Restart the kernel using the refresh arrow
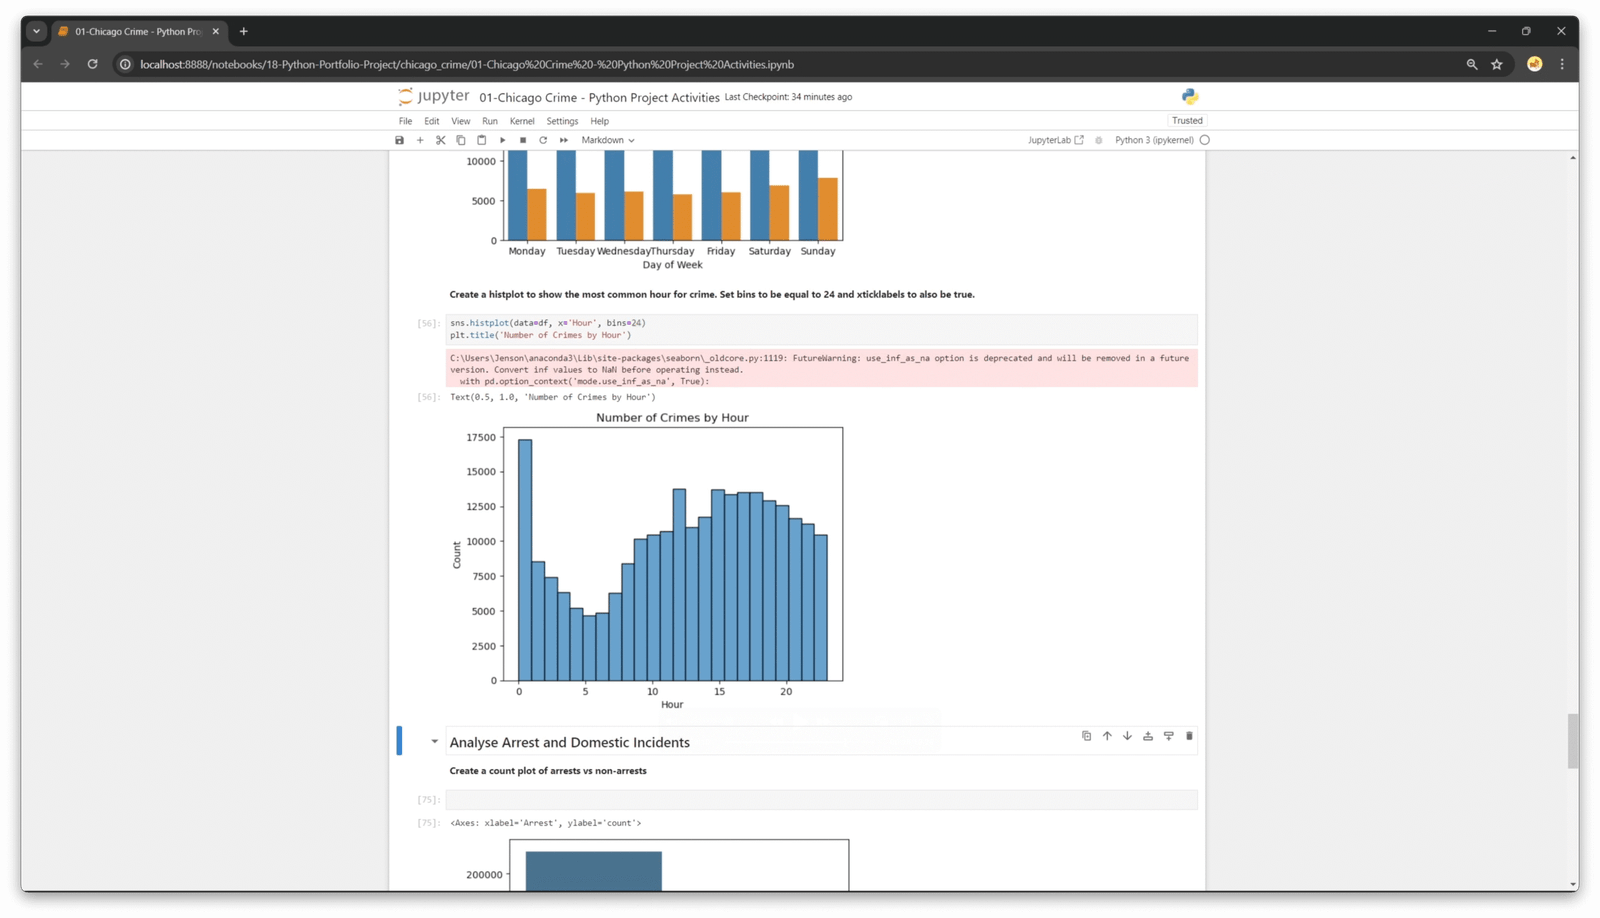The height and width of the screenshot is (918, 1600). coord(543,140)
